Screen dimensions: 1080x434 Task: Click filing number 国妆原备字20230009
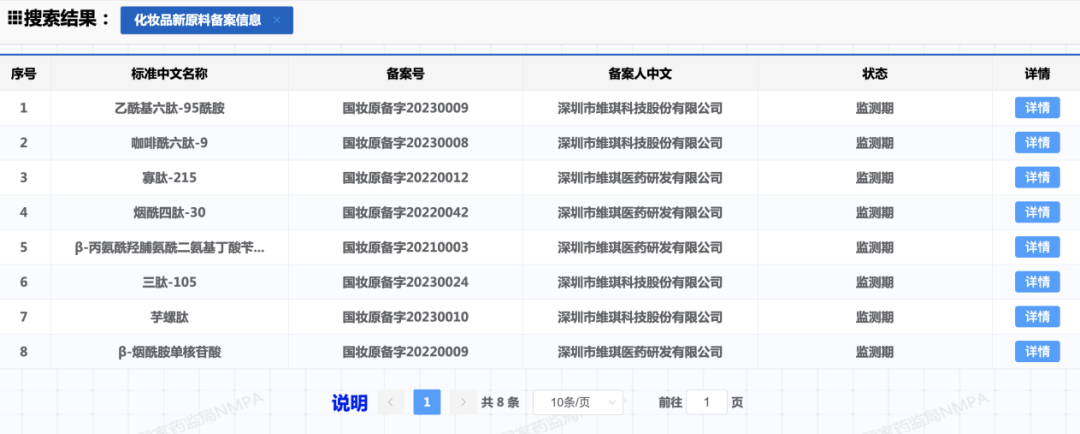click(x=405, y=108)
